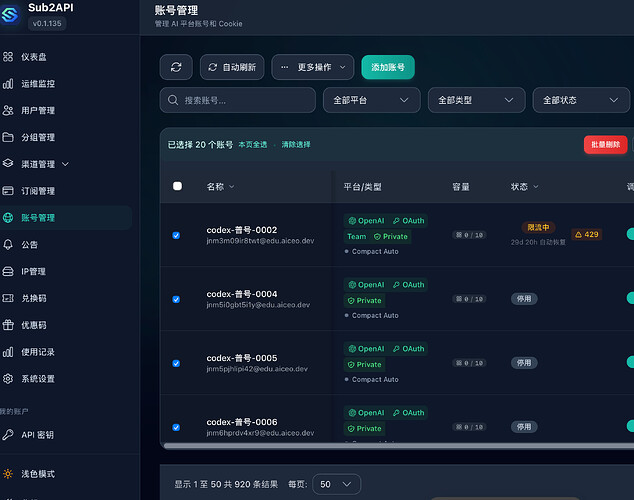Toggle the schedule switch for codex-普号-0002
This screenshot has height=500, width=634.
point(630,234)
